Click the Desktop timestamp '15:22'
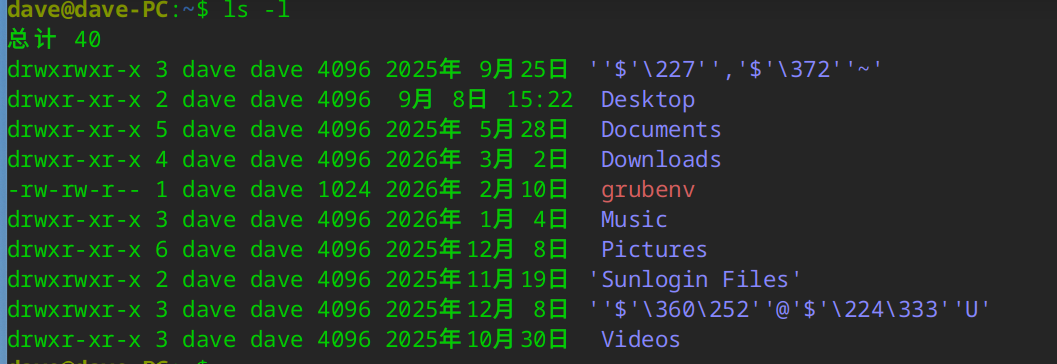The image size is (1057, 364). coord(540,100)
